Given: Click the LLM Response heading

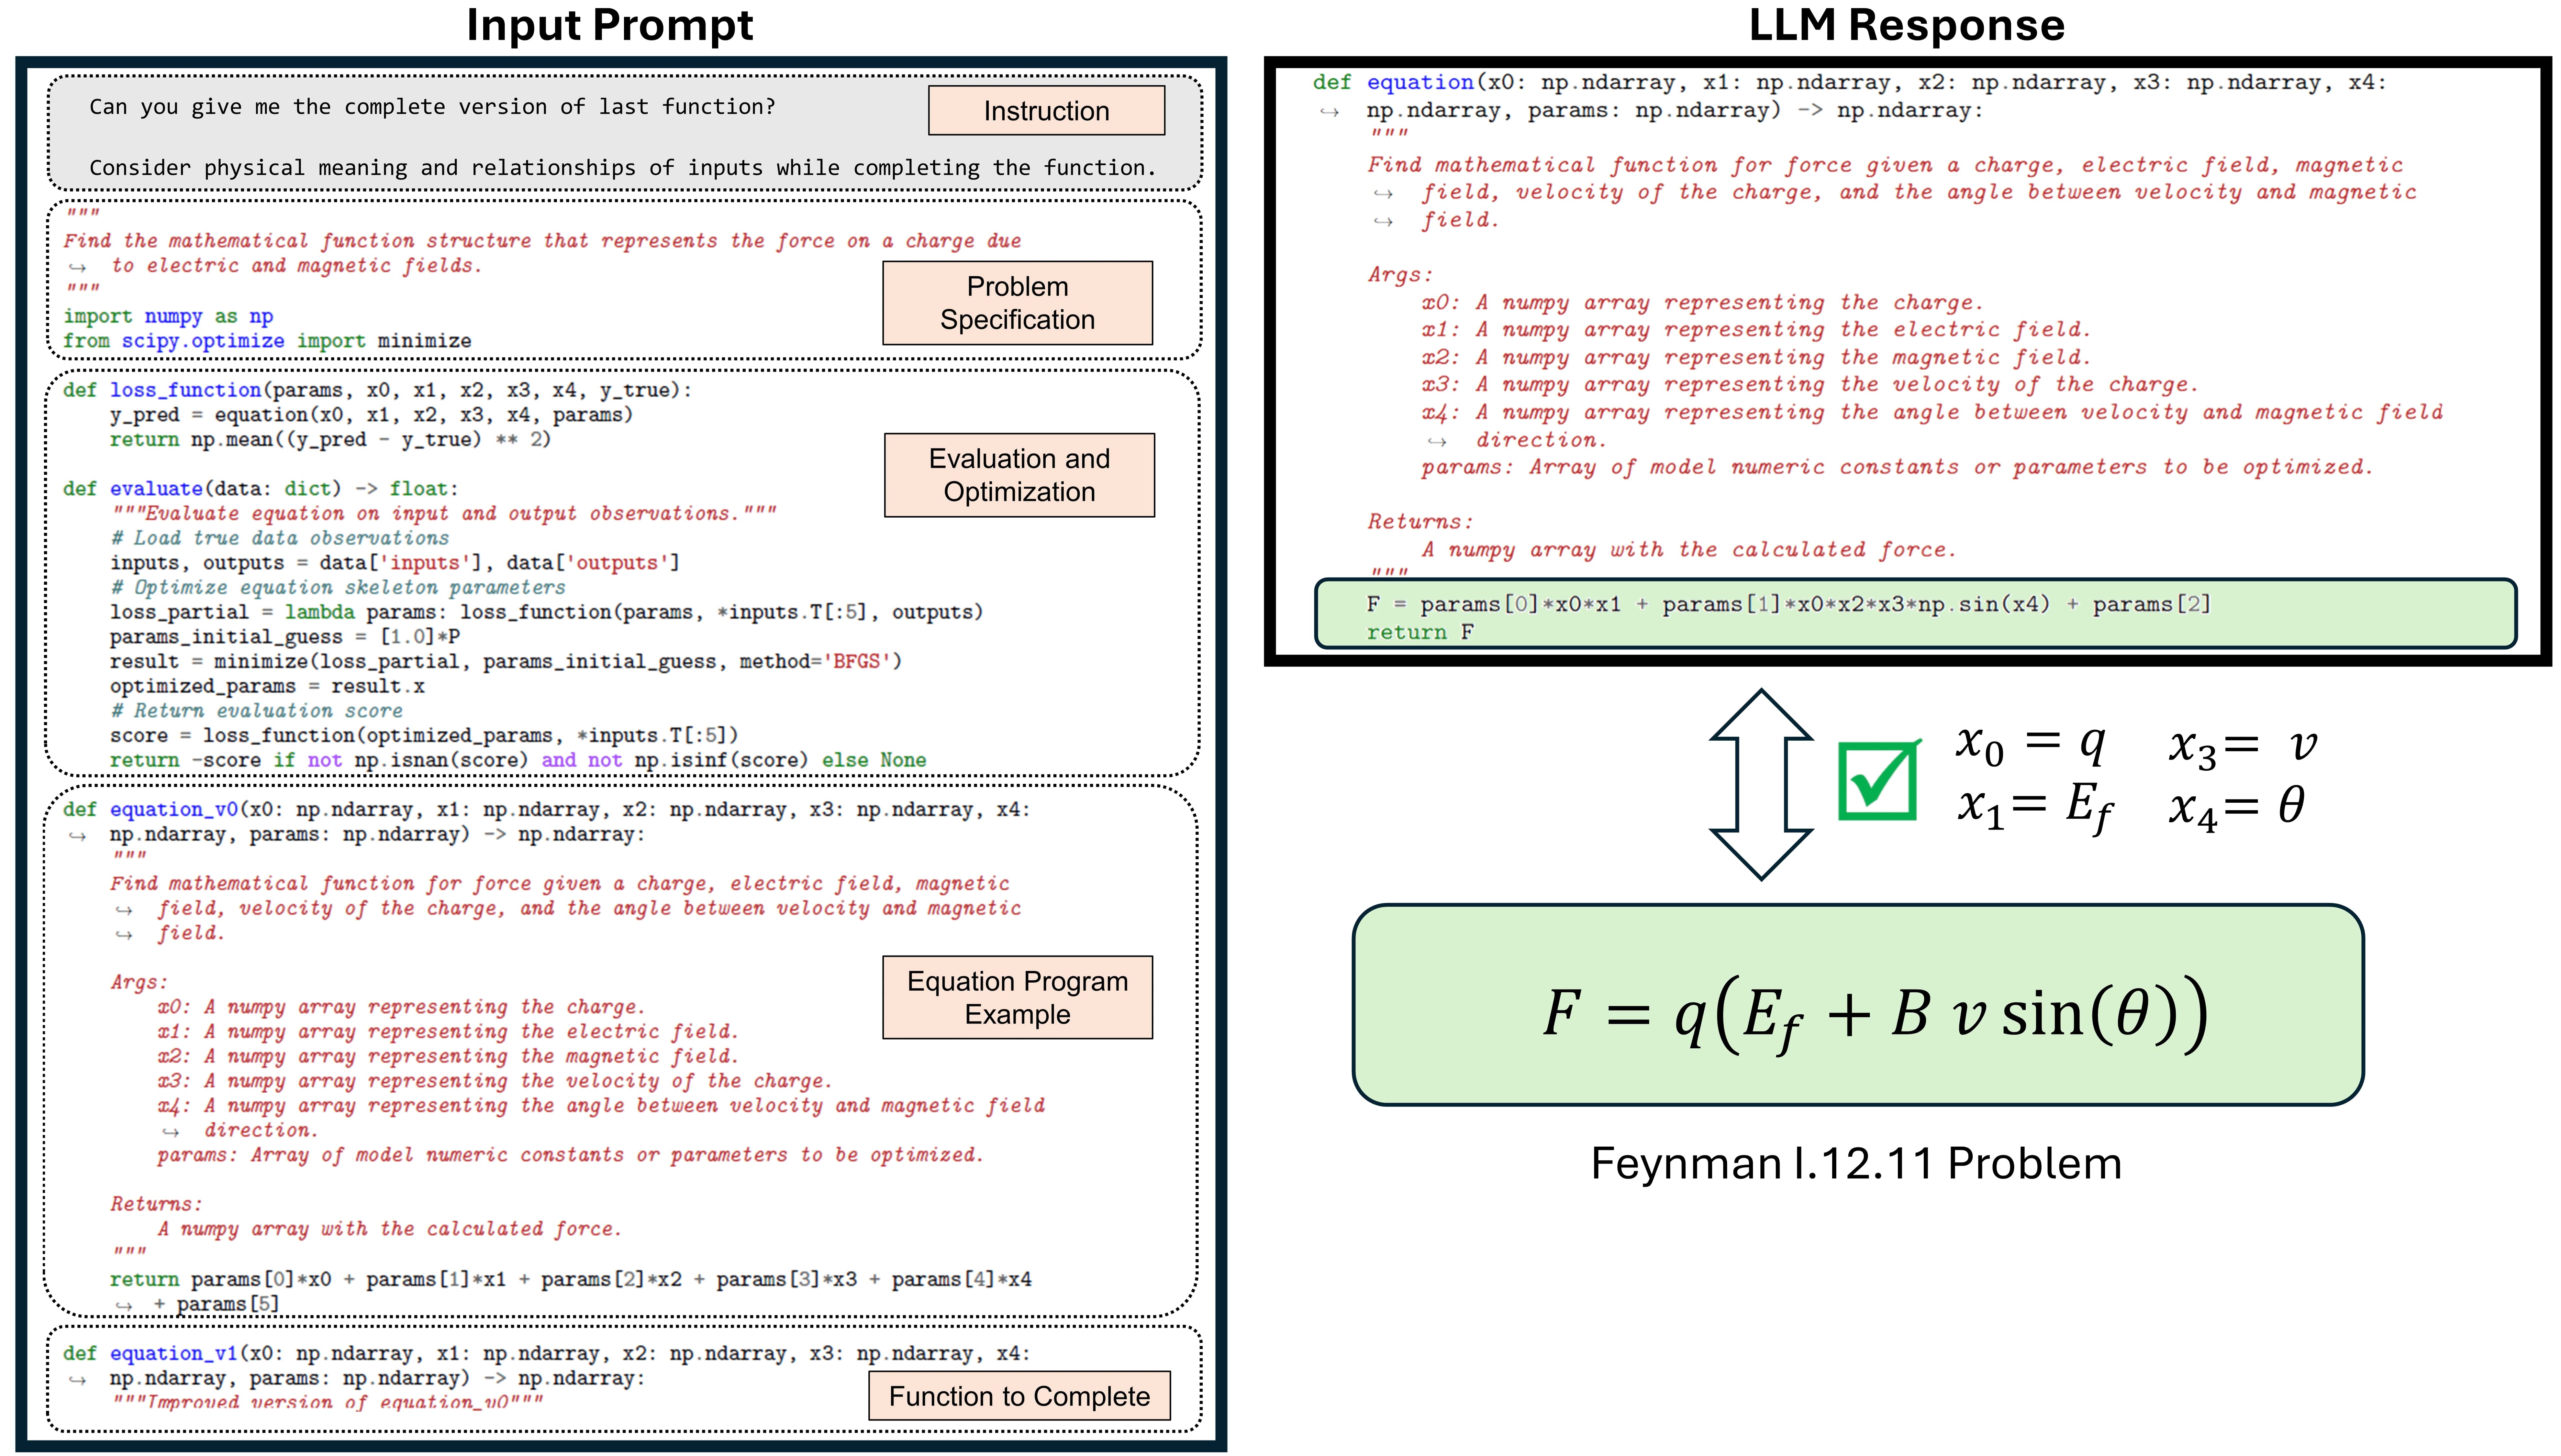Looking at the screenshot, I should pyautogui.click(x=1906, y=25).
